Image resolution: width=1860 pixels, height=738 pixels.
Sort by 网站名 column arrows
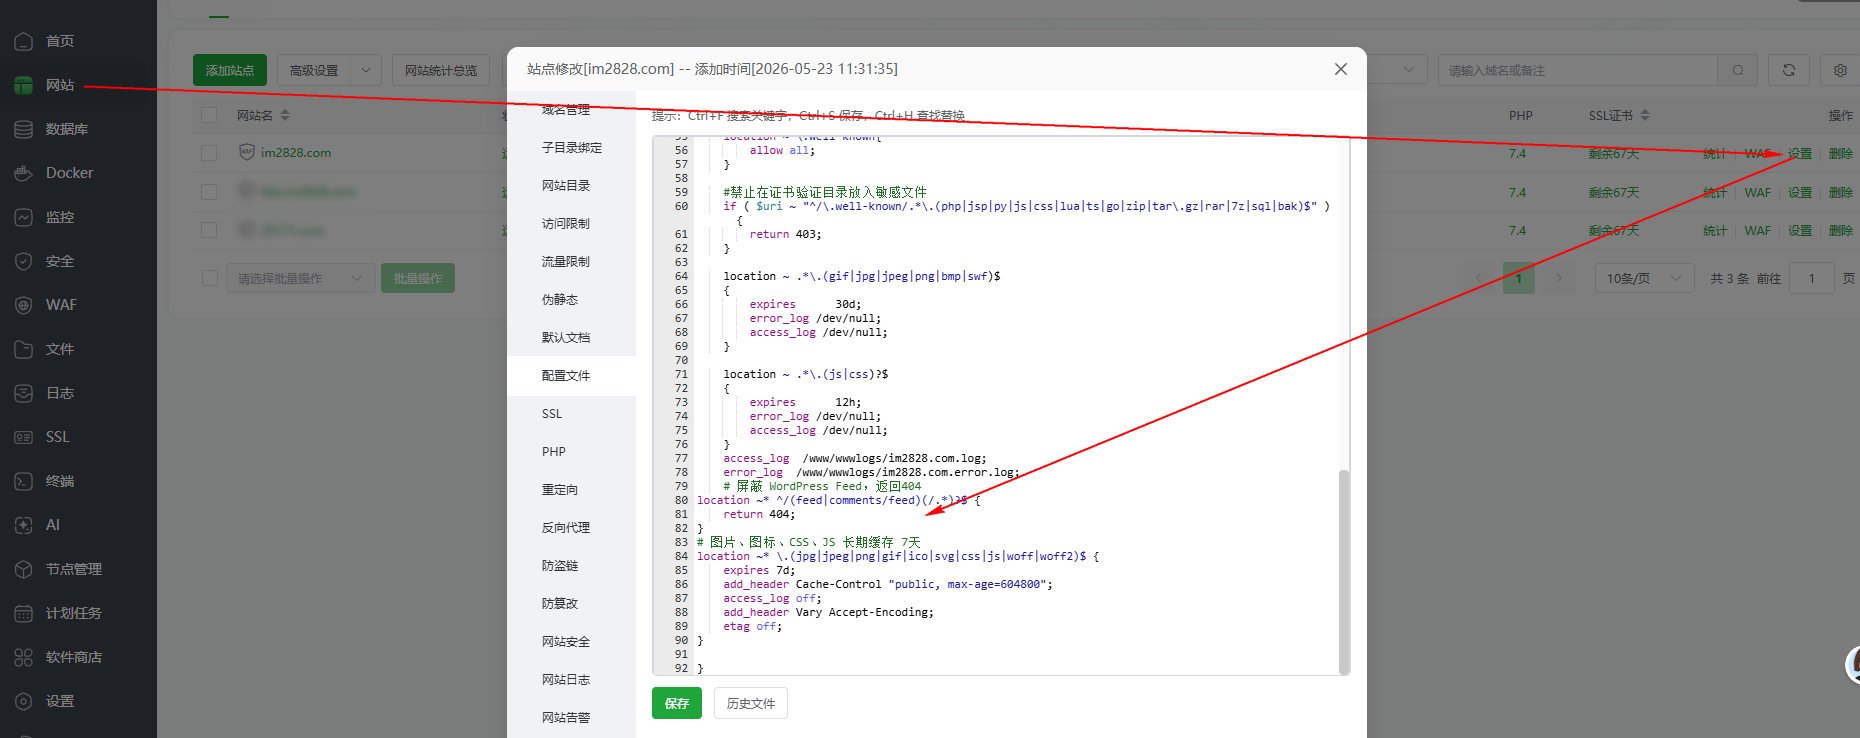(x=285, y=115)
